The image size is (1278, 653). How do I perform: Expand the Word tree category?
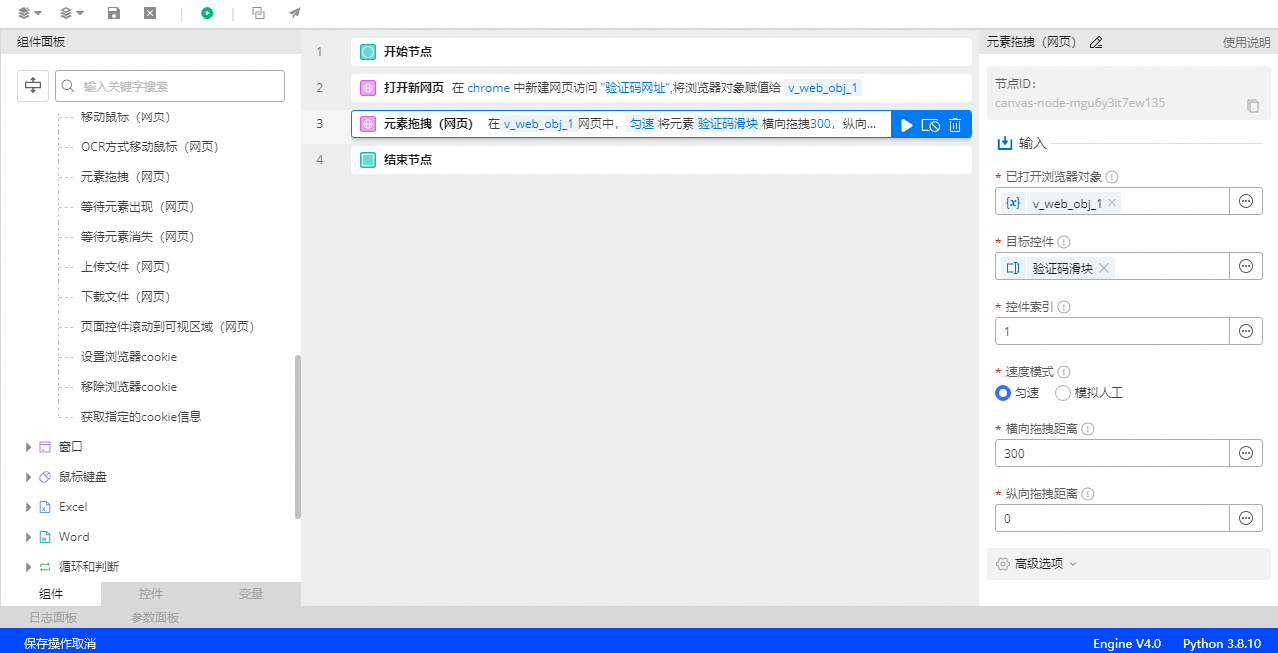[28, 537]
